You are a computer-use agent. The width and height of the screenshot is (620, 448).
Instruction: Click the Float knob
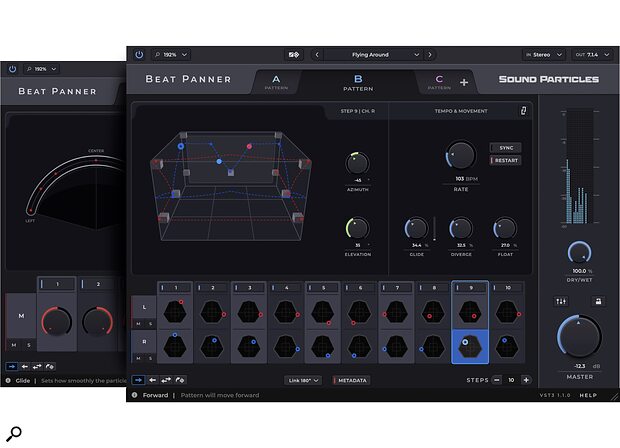coord(505,228)
